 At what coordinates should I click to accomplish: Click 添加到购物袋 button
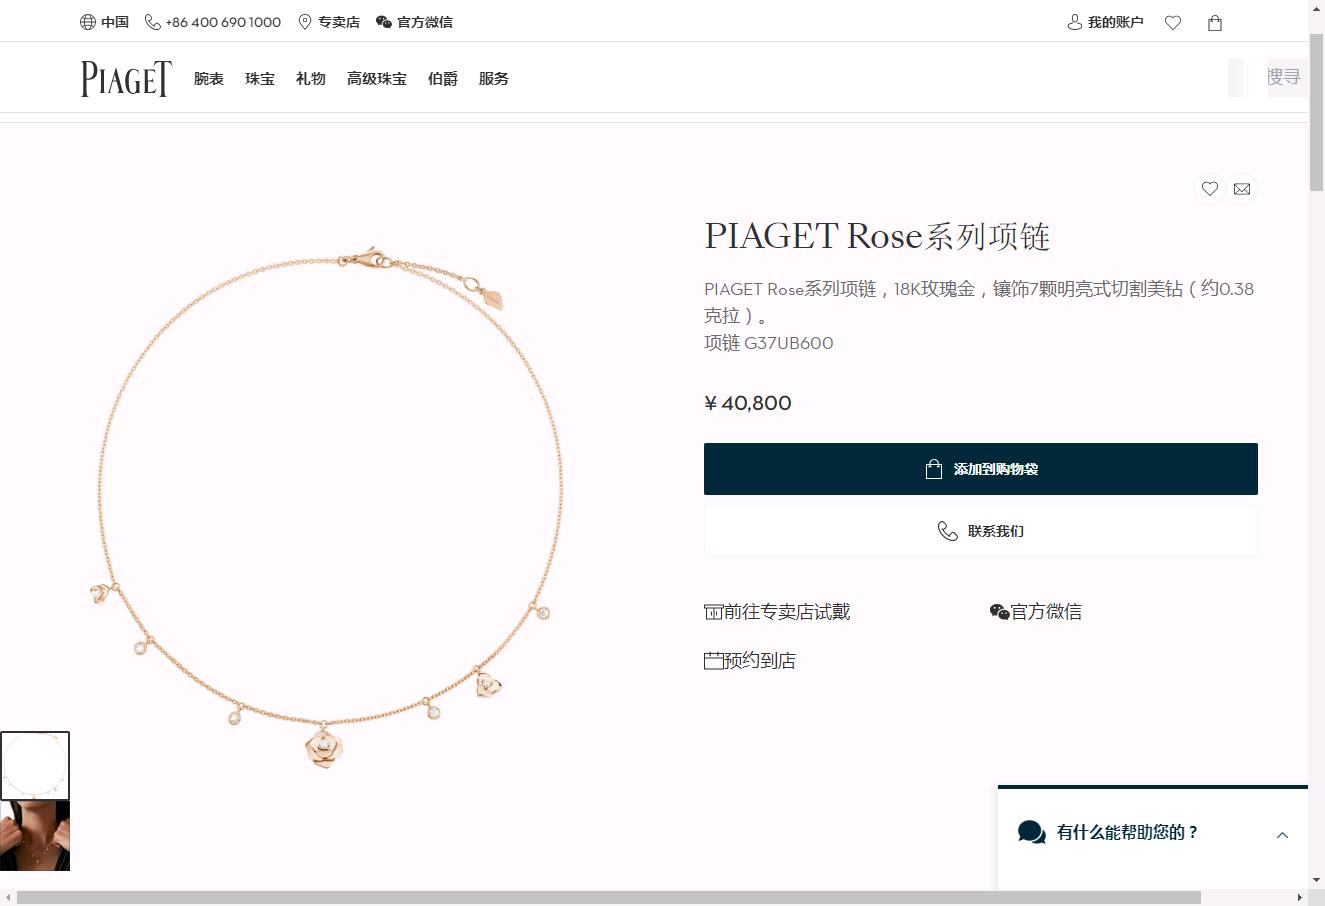coord(980,469)
